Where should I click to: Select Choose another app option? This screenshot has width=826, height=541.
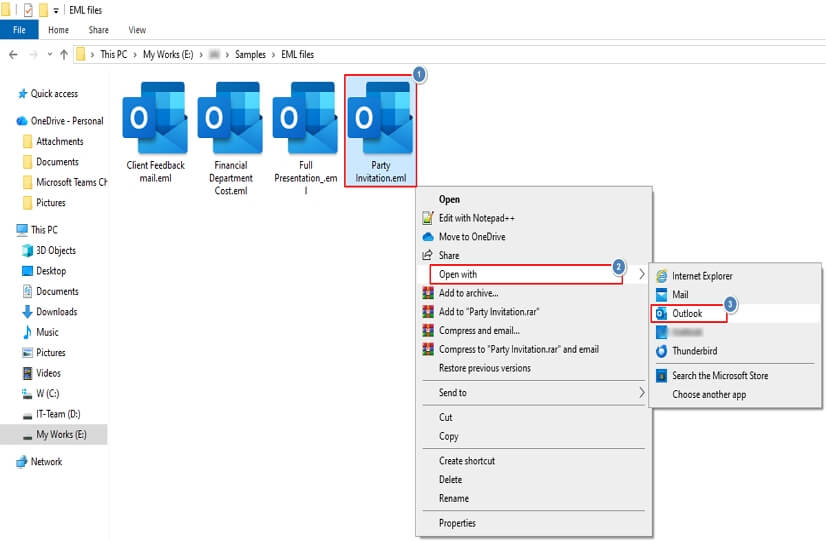709,395
